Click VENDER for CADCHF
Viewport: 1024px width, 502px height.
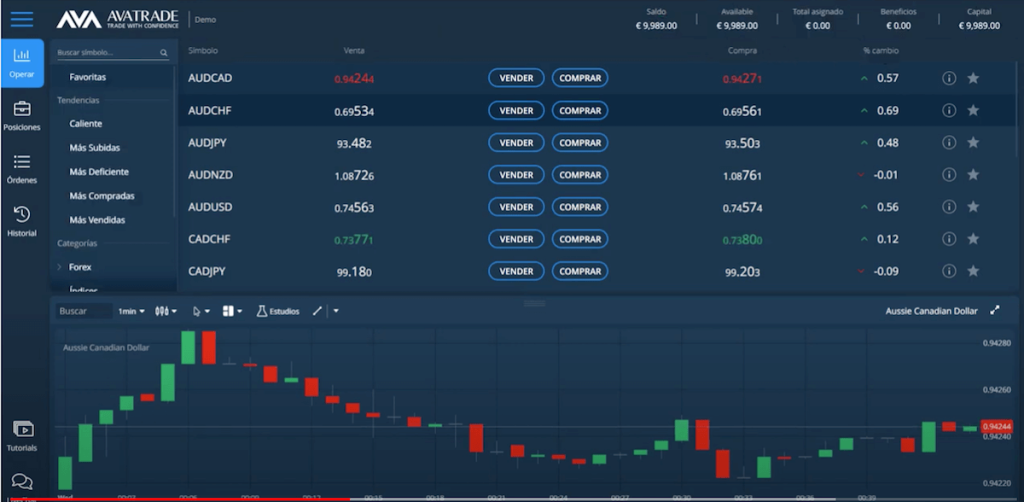[x=516, y=239]
